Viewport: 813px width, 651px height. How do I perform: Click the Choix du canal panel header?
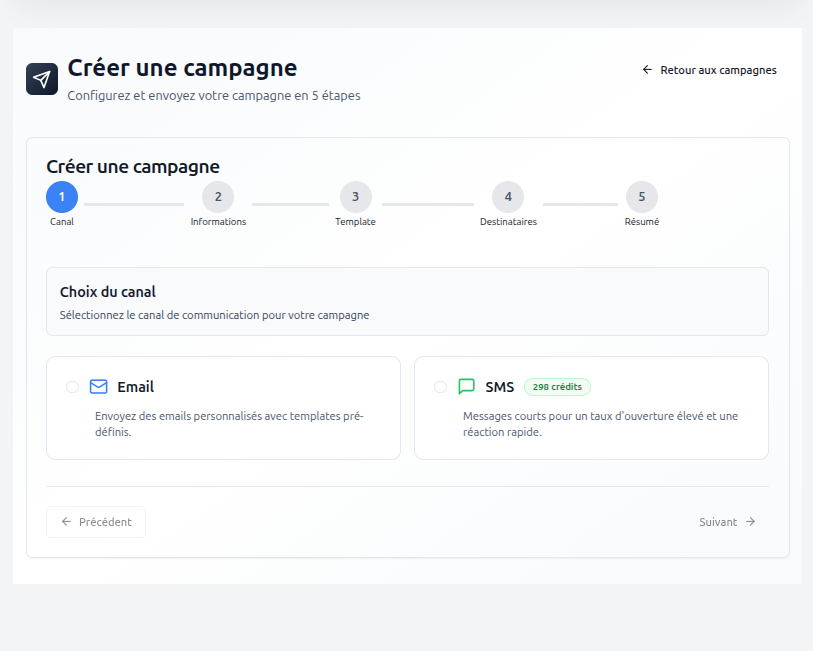[x=407, y=301]
